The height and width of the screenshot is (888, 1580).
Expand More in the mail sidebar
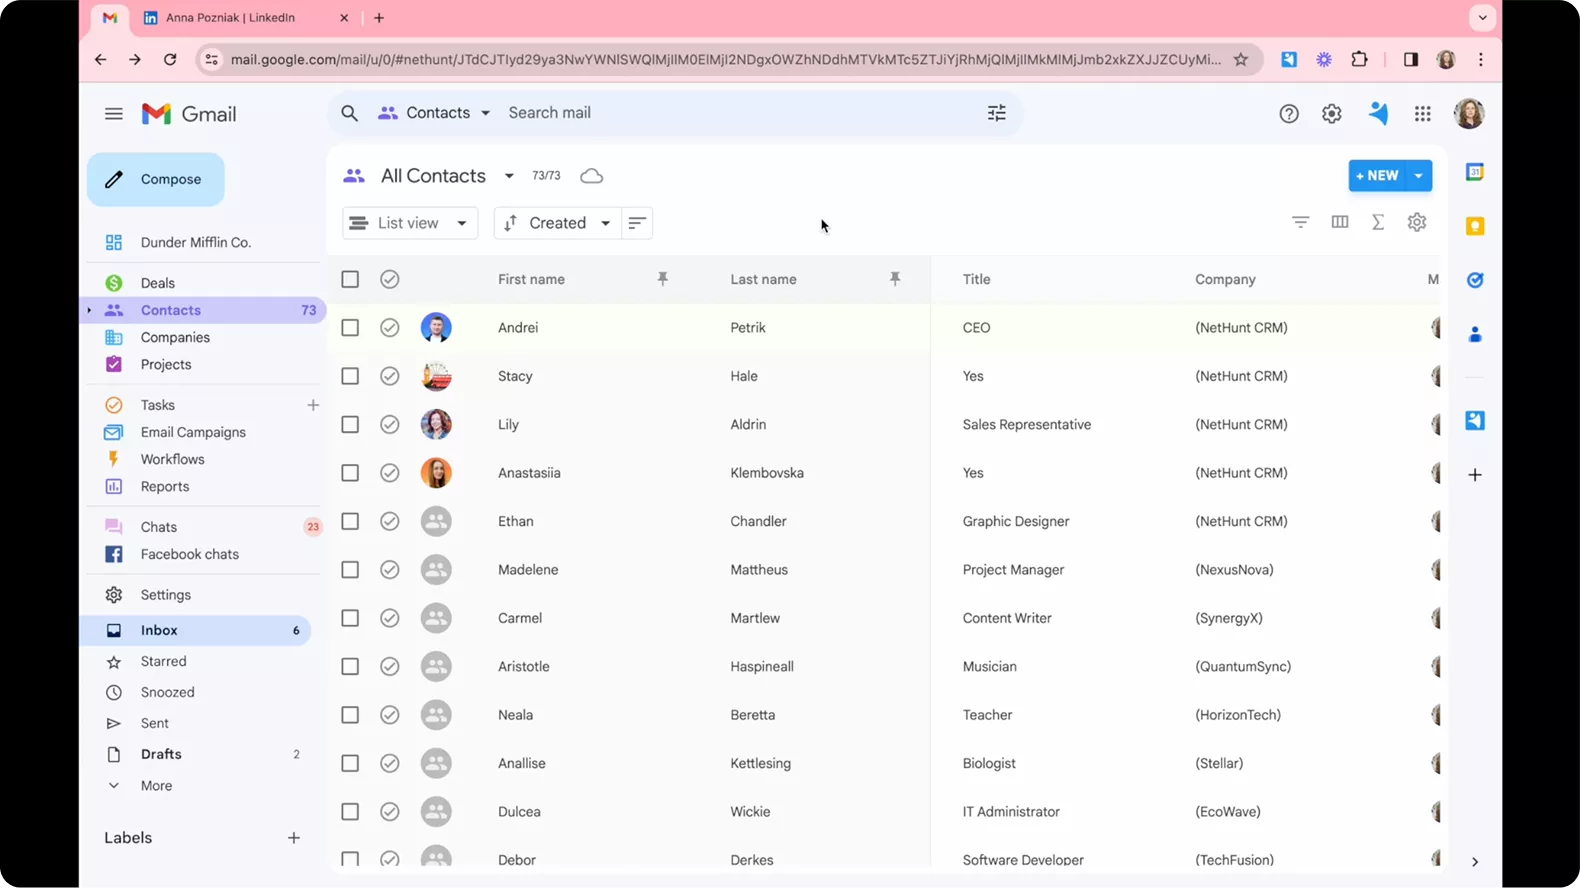coord(156,786)
